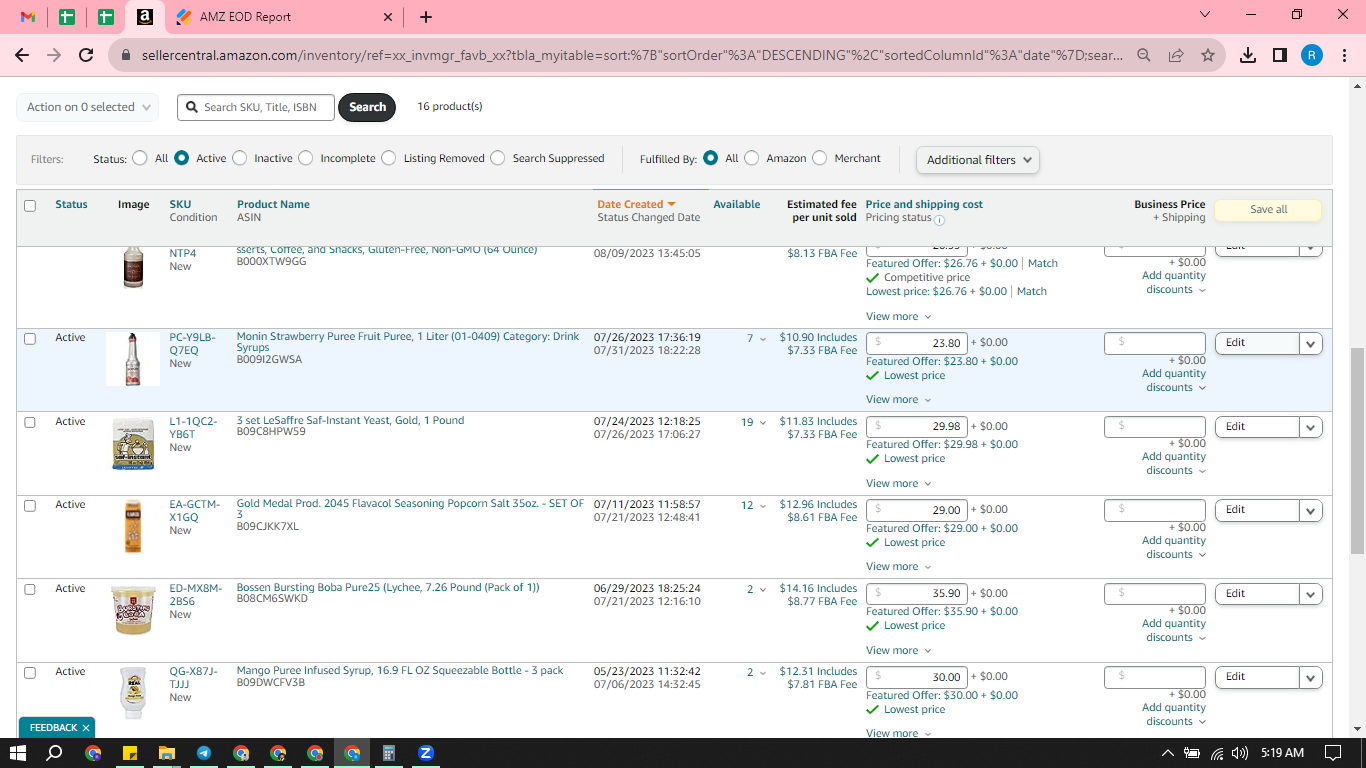Expand View more for Flavacol Popcorn Salt
The width and height of the screenshot is (1366, 768).
[898, 567]
